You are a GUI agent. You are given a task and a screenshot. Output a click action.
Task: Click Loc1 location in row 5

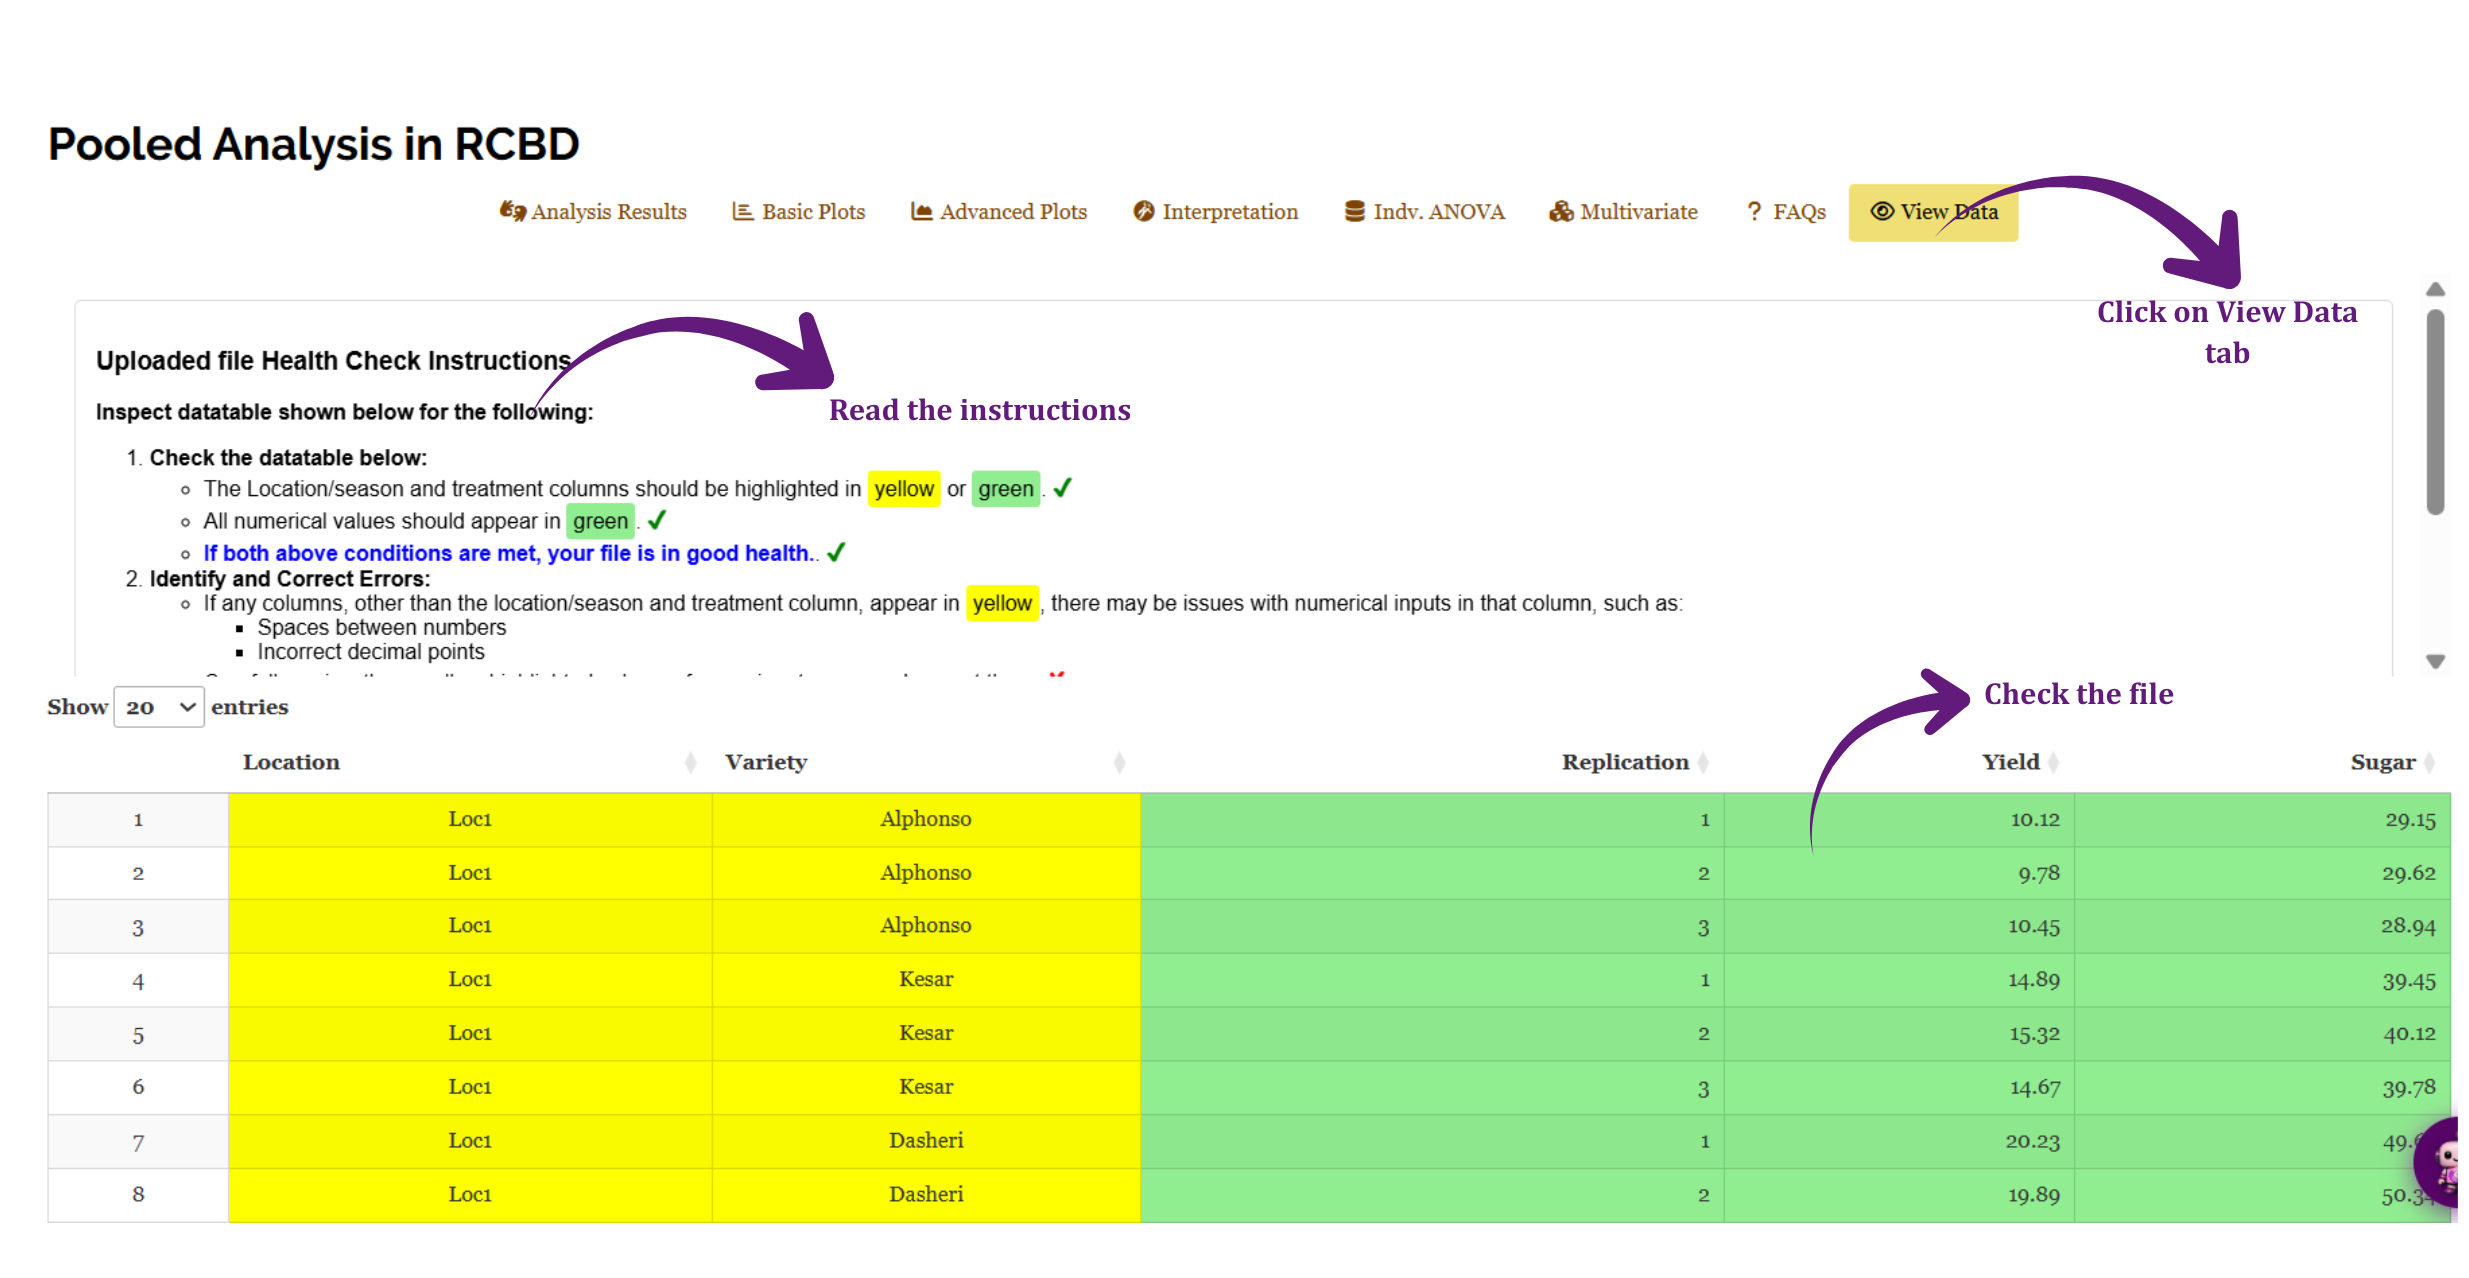click(470, 1033)
